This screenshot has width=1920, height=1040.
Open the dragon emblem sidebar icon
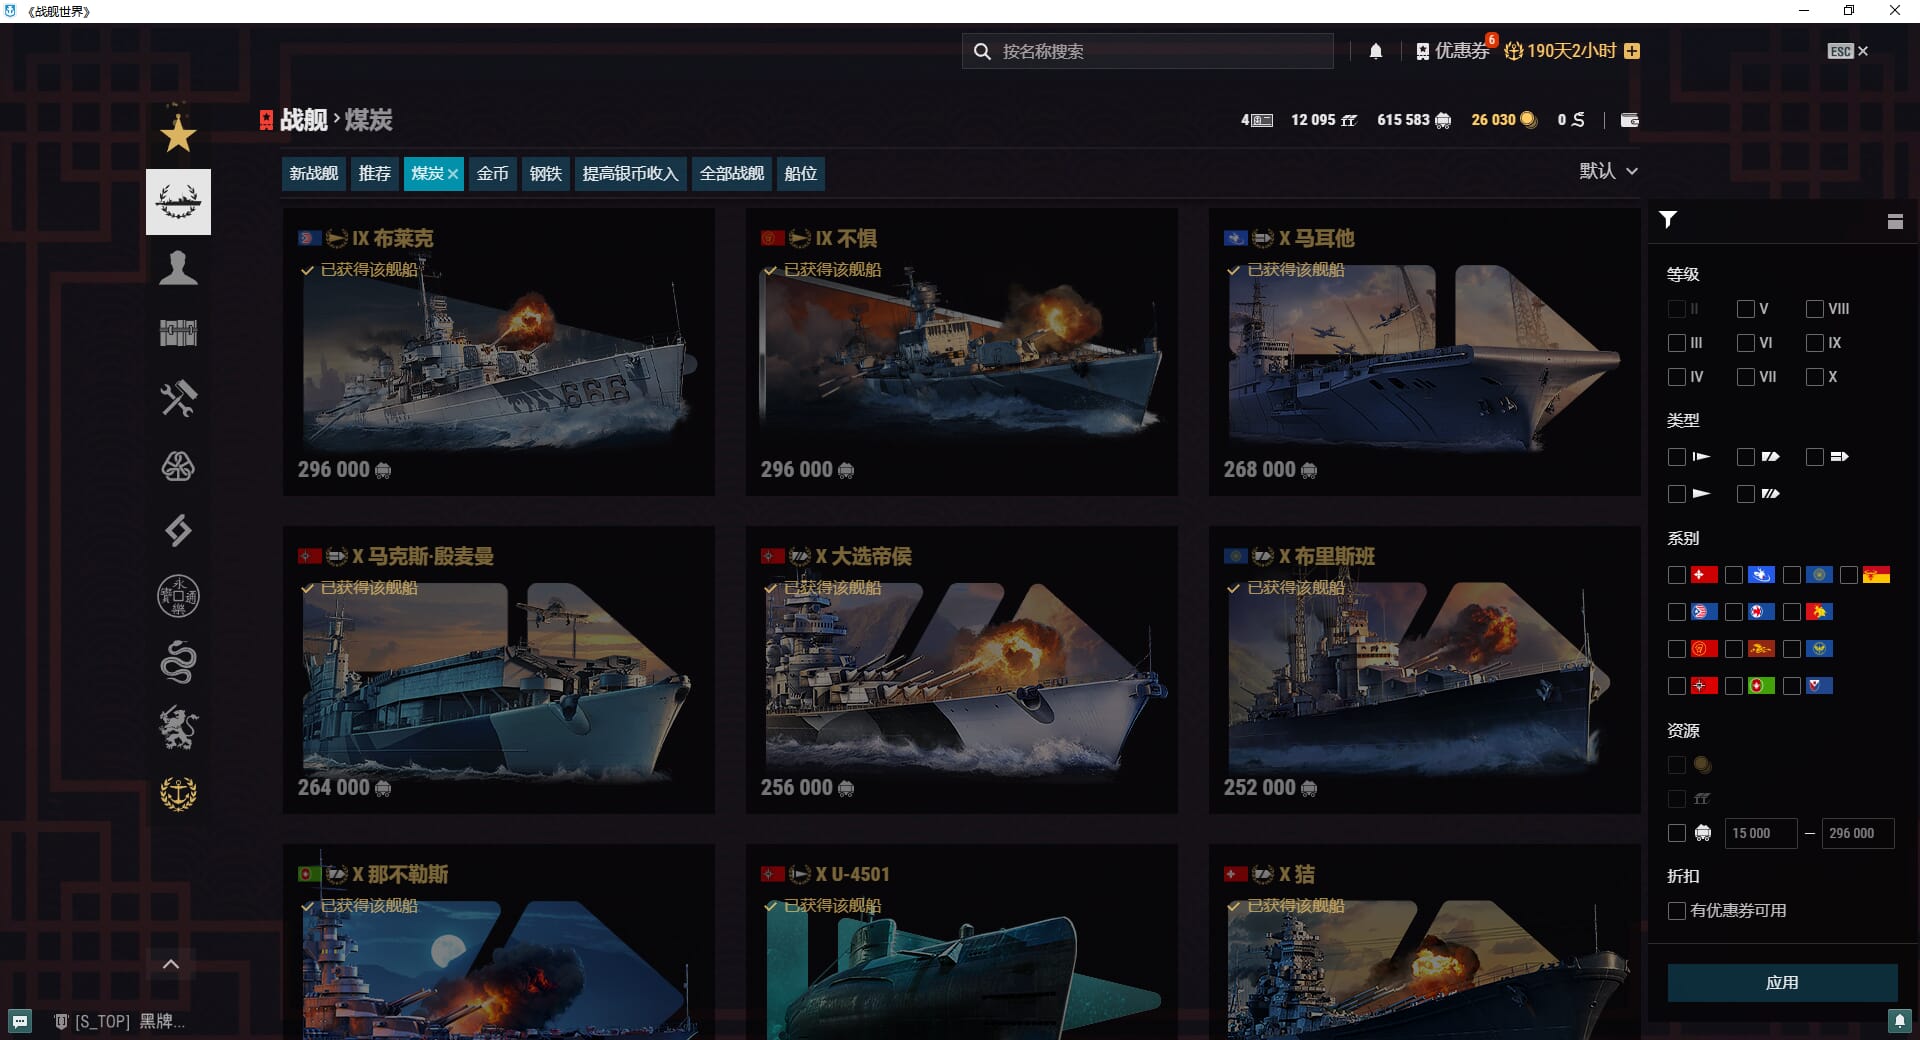(x=178, y=662)
